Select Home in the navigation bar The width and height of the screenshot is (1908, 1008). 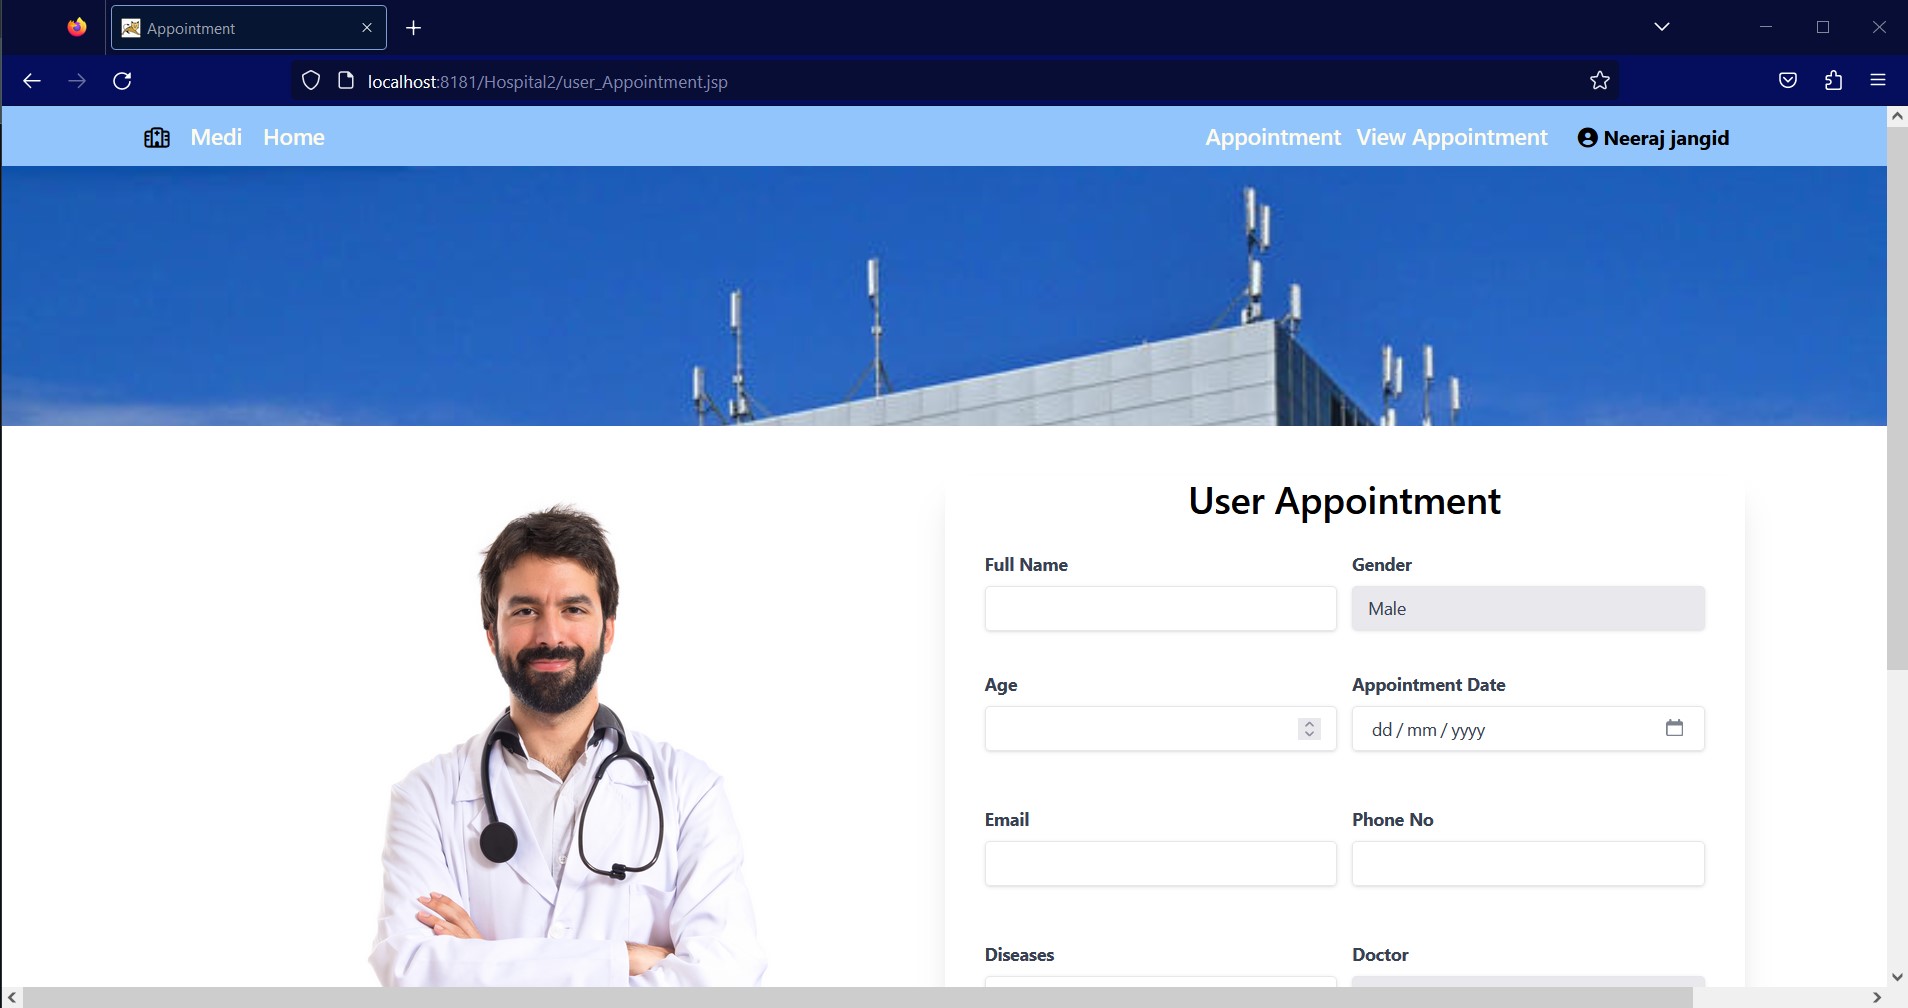tap(293, 137)
